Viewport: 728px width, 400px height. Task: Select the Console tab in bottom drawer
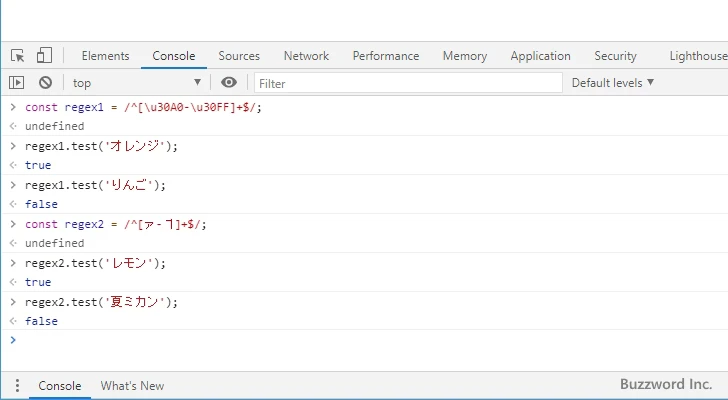pos(60,386)
